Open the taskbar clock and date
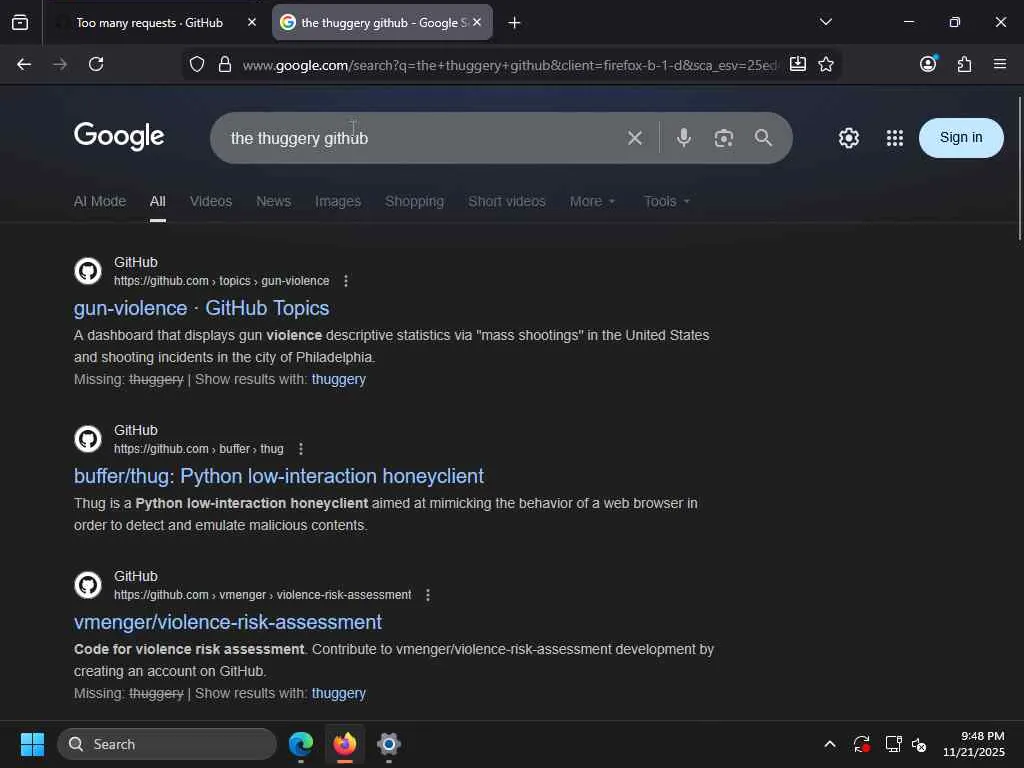 [974, 744]
